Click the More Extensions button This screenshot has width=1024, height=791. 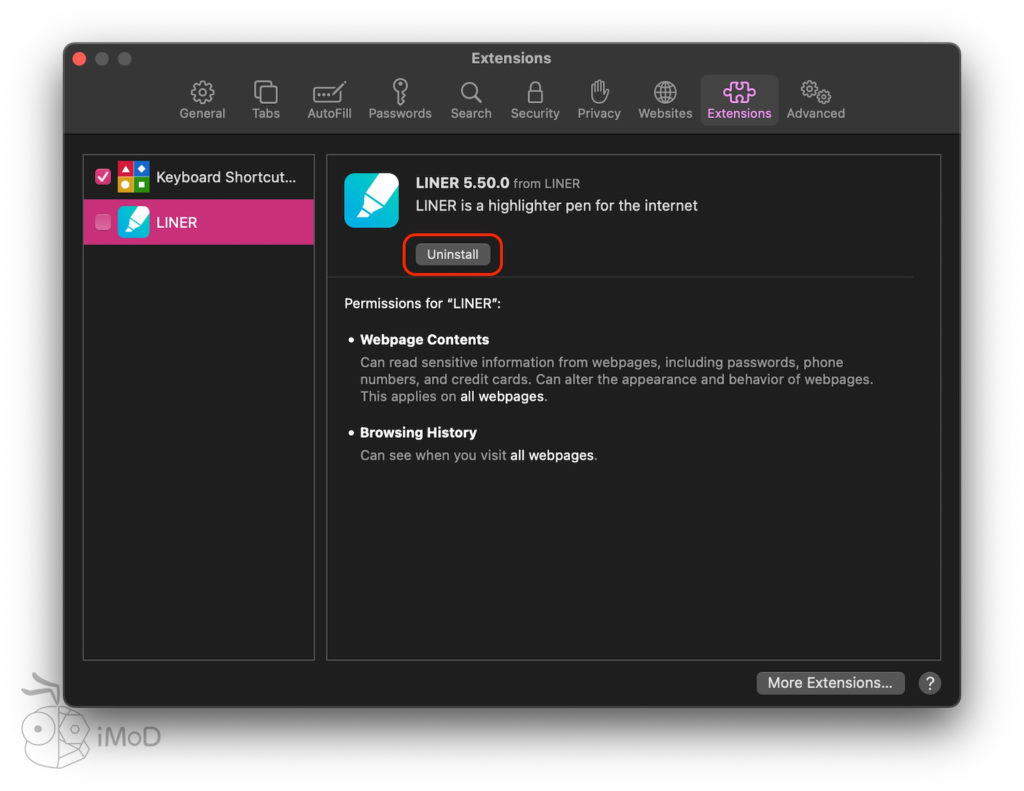point(830,683)
